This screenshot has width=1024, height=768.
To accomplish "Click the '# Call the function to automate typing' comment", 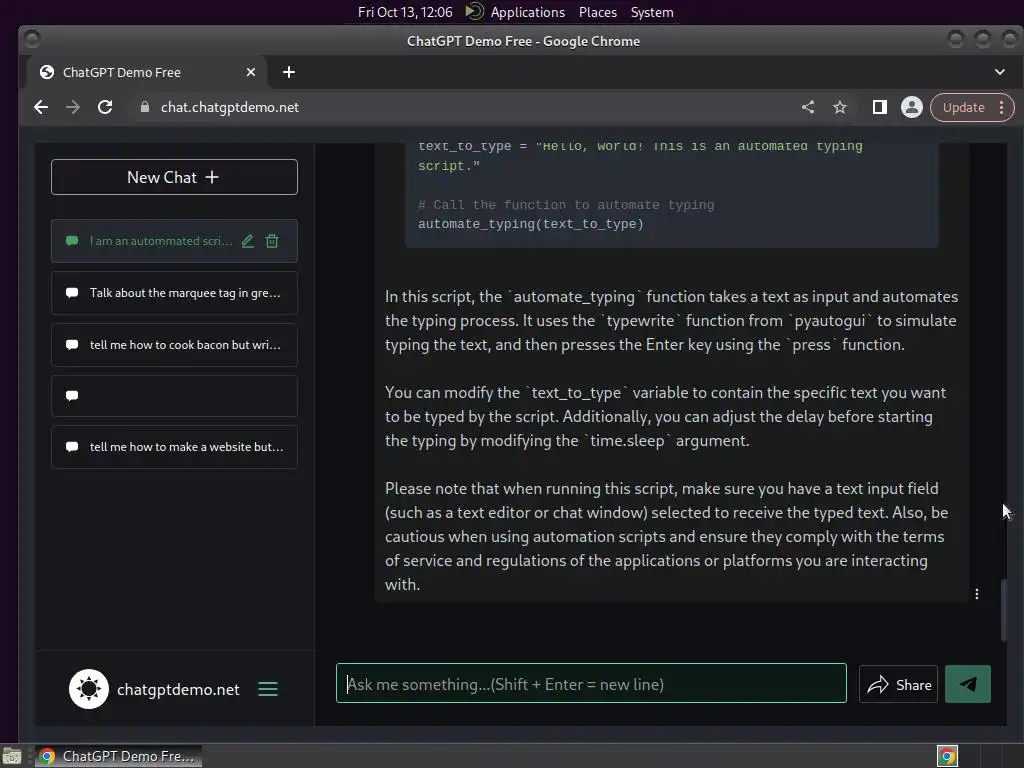I will coord(566,205).
